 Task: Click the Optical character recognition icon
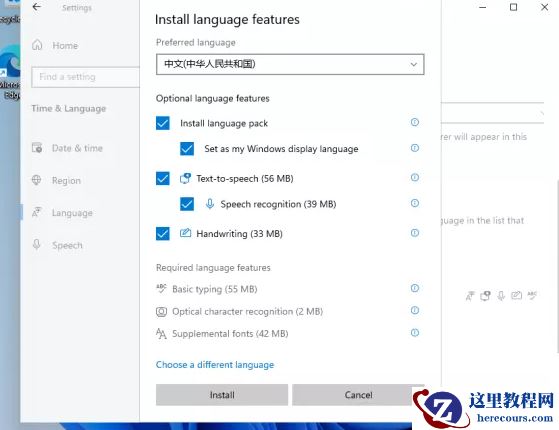pyautogui.click(x=161, y=312)
